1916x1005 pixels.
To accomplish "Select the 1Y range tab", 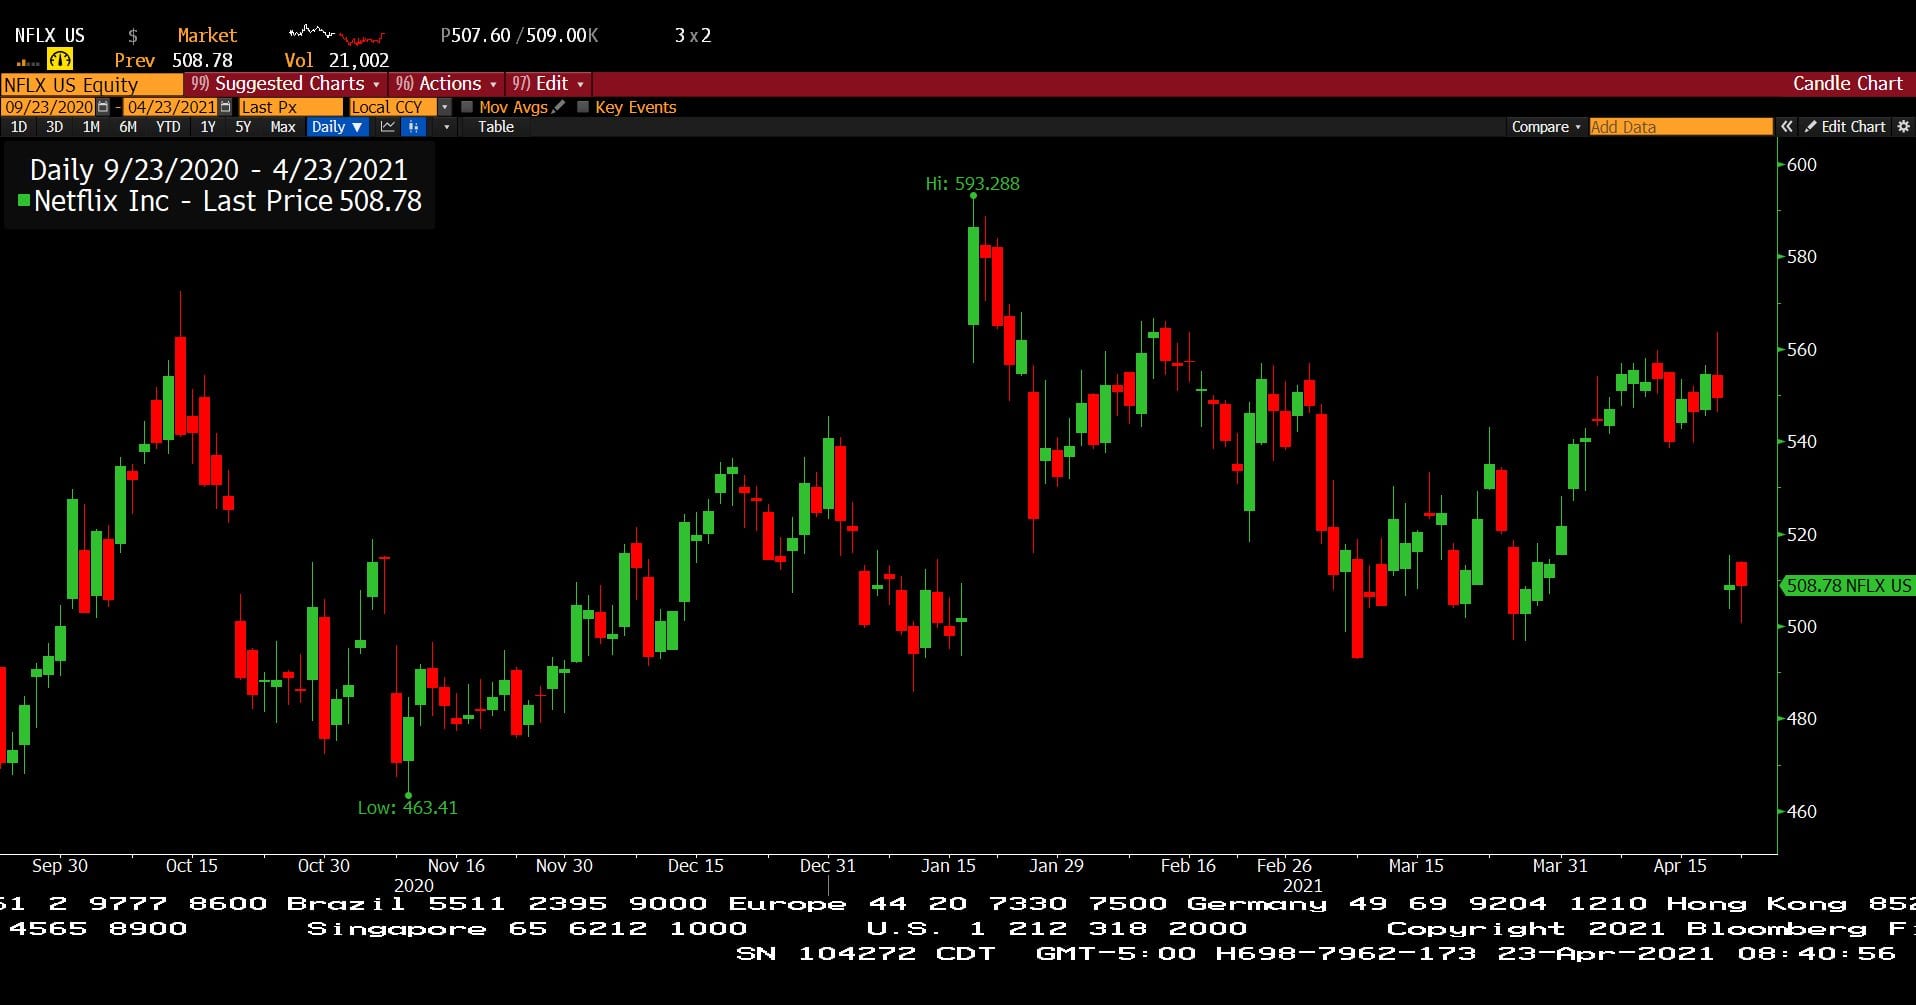I will pyautogui.click(x=208, y=127).
